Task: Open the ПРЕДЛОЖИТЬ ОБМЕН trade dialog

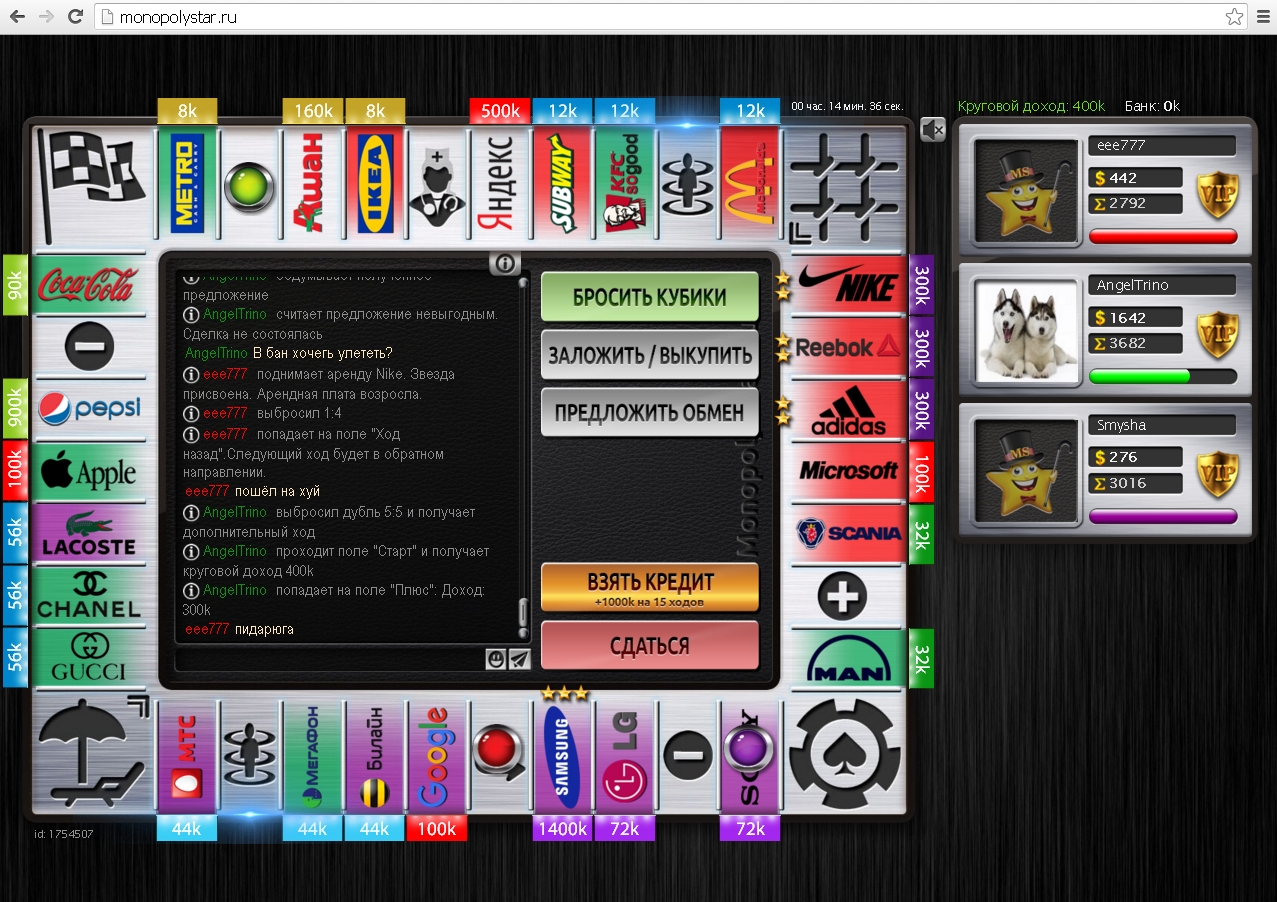Action: [650, 412]
